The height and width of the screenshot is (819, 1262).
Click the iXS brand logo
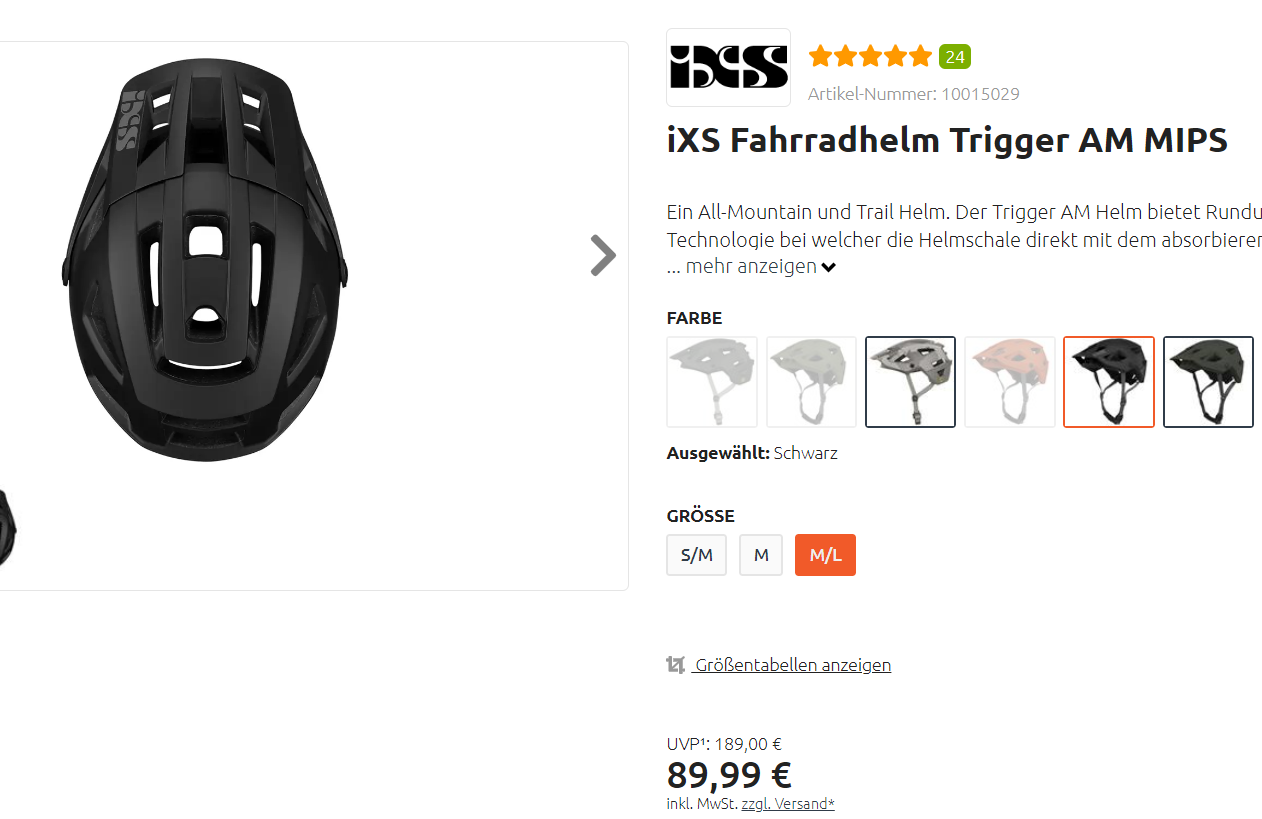point(728,67)
